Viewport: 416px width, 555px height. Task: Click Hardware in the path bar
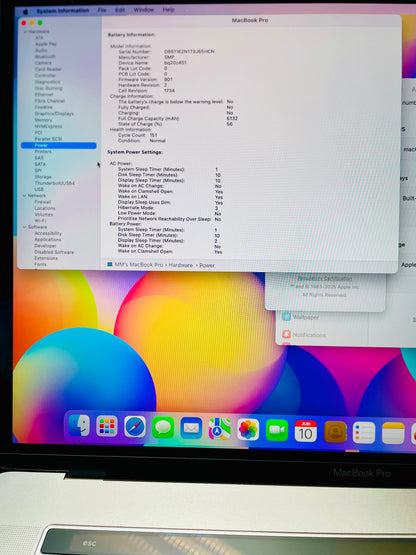tap(181, 265)
